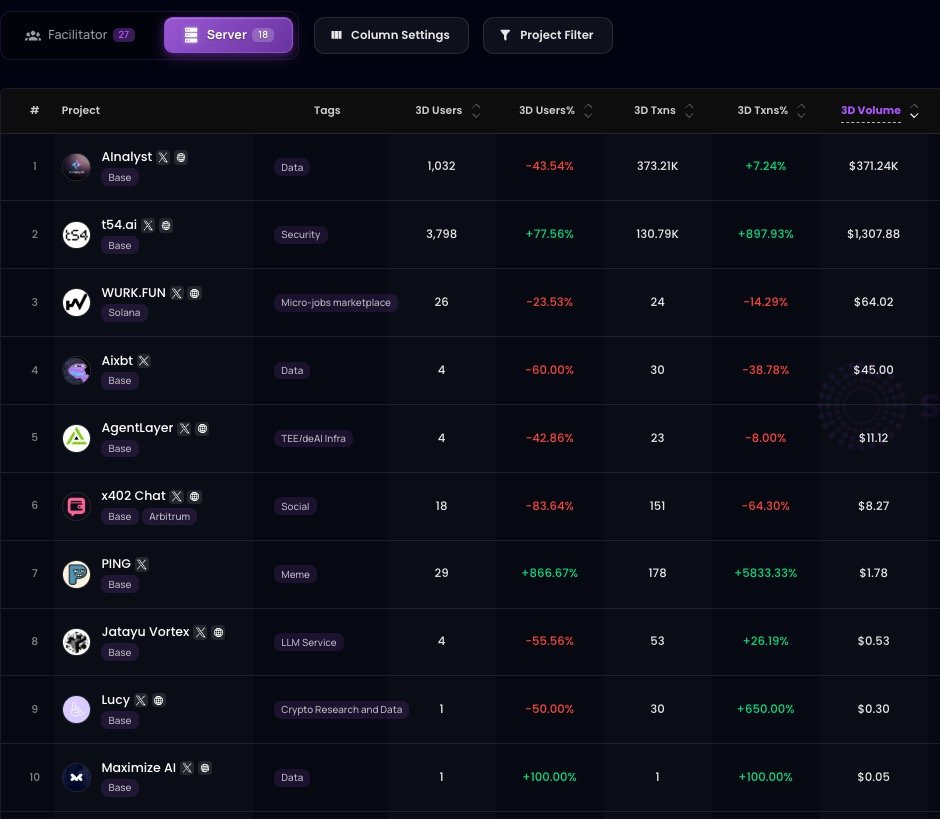Click the PING project logo
The width and height of the screenshot is (940, 819).
[77, 574]
